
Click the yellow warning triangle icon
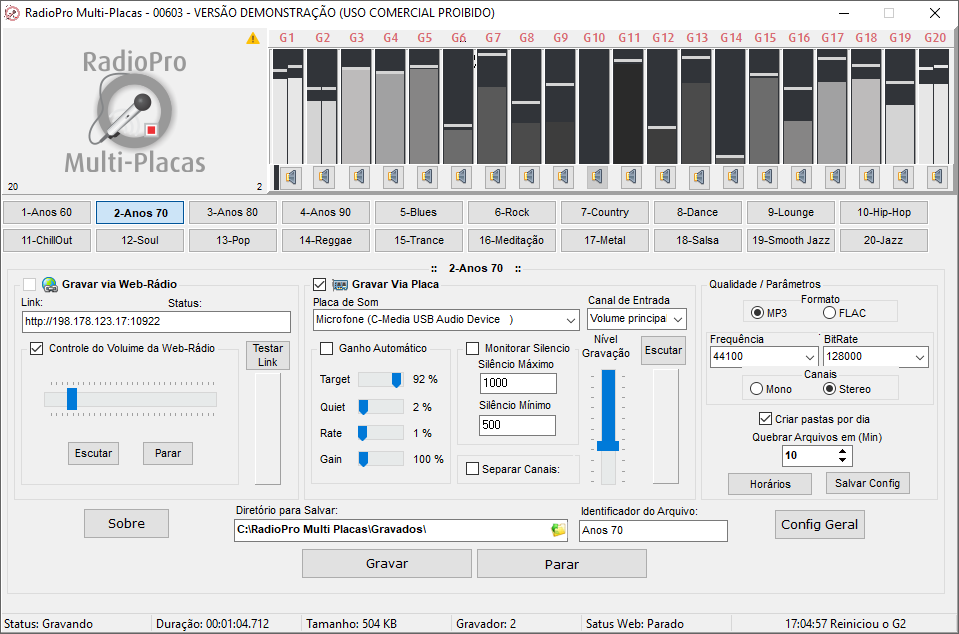point(253,39)
